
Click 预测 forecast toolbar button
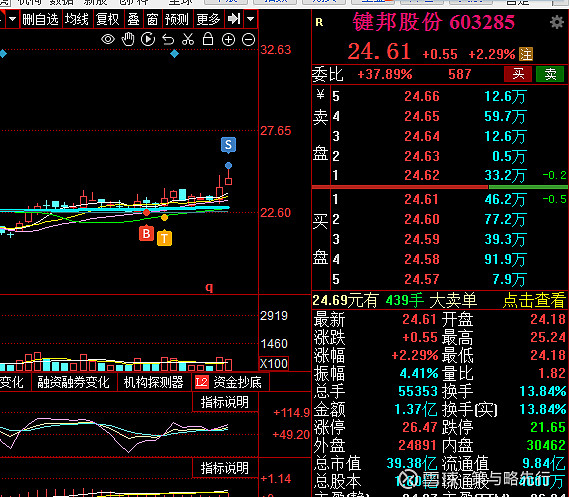pyautogui.click(x=177, y=19)
